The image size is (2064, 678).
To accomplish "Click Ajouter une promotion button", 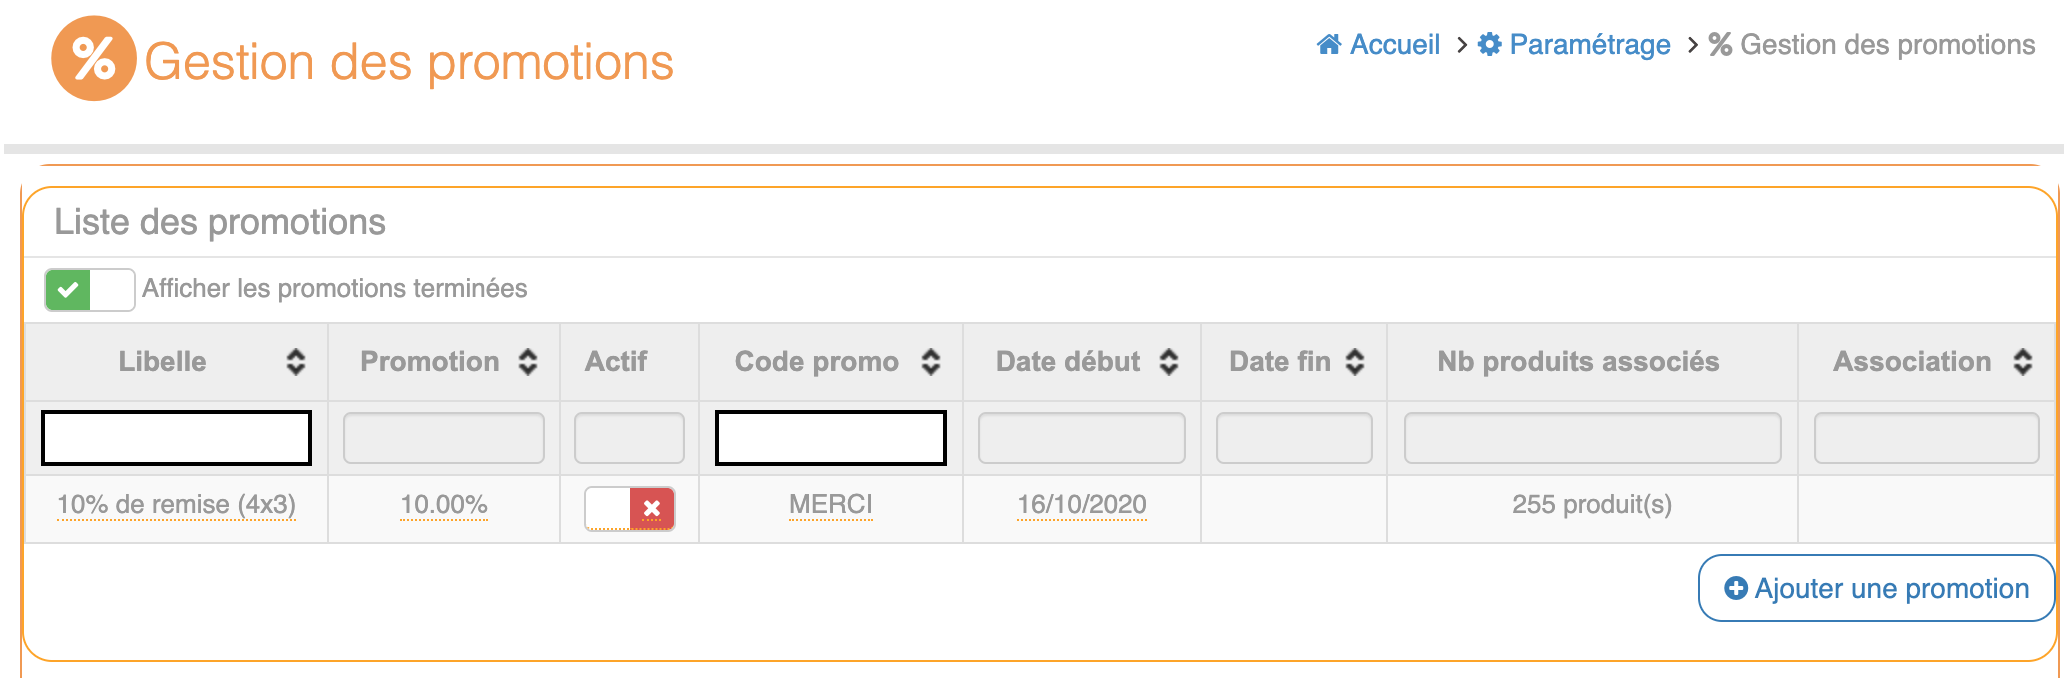I will 1876,588.
